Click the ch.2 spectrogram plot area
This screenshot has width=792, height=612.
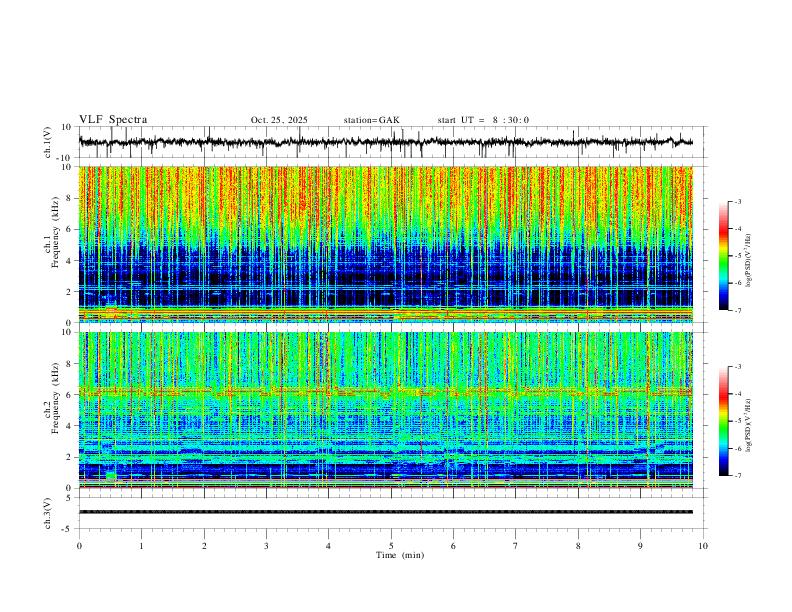386,410
